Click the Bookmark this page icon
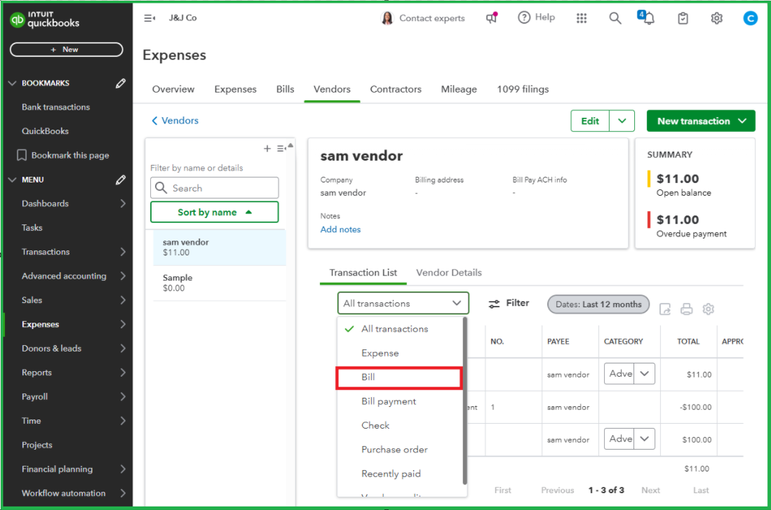The height and width of the screenshot is (510, 771). 22,155
